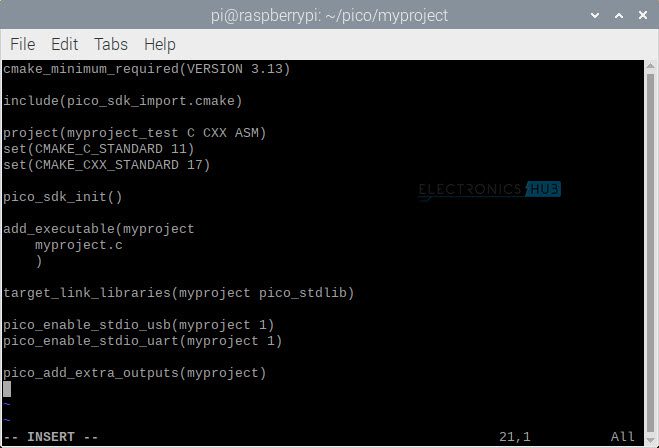Viewport: 659px width, 448px height.
Task: Click the pico_enable_stdio_usb line
Action: click(x=138, y=325)
